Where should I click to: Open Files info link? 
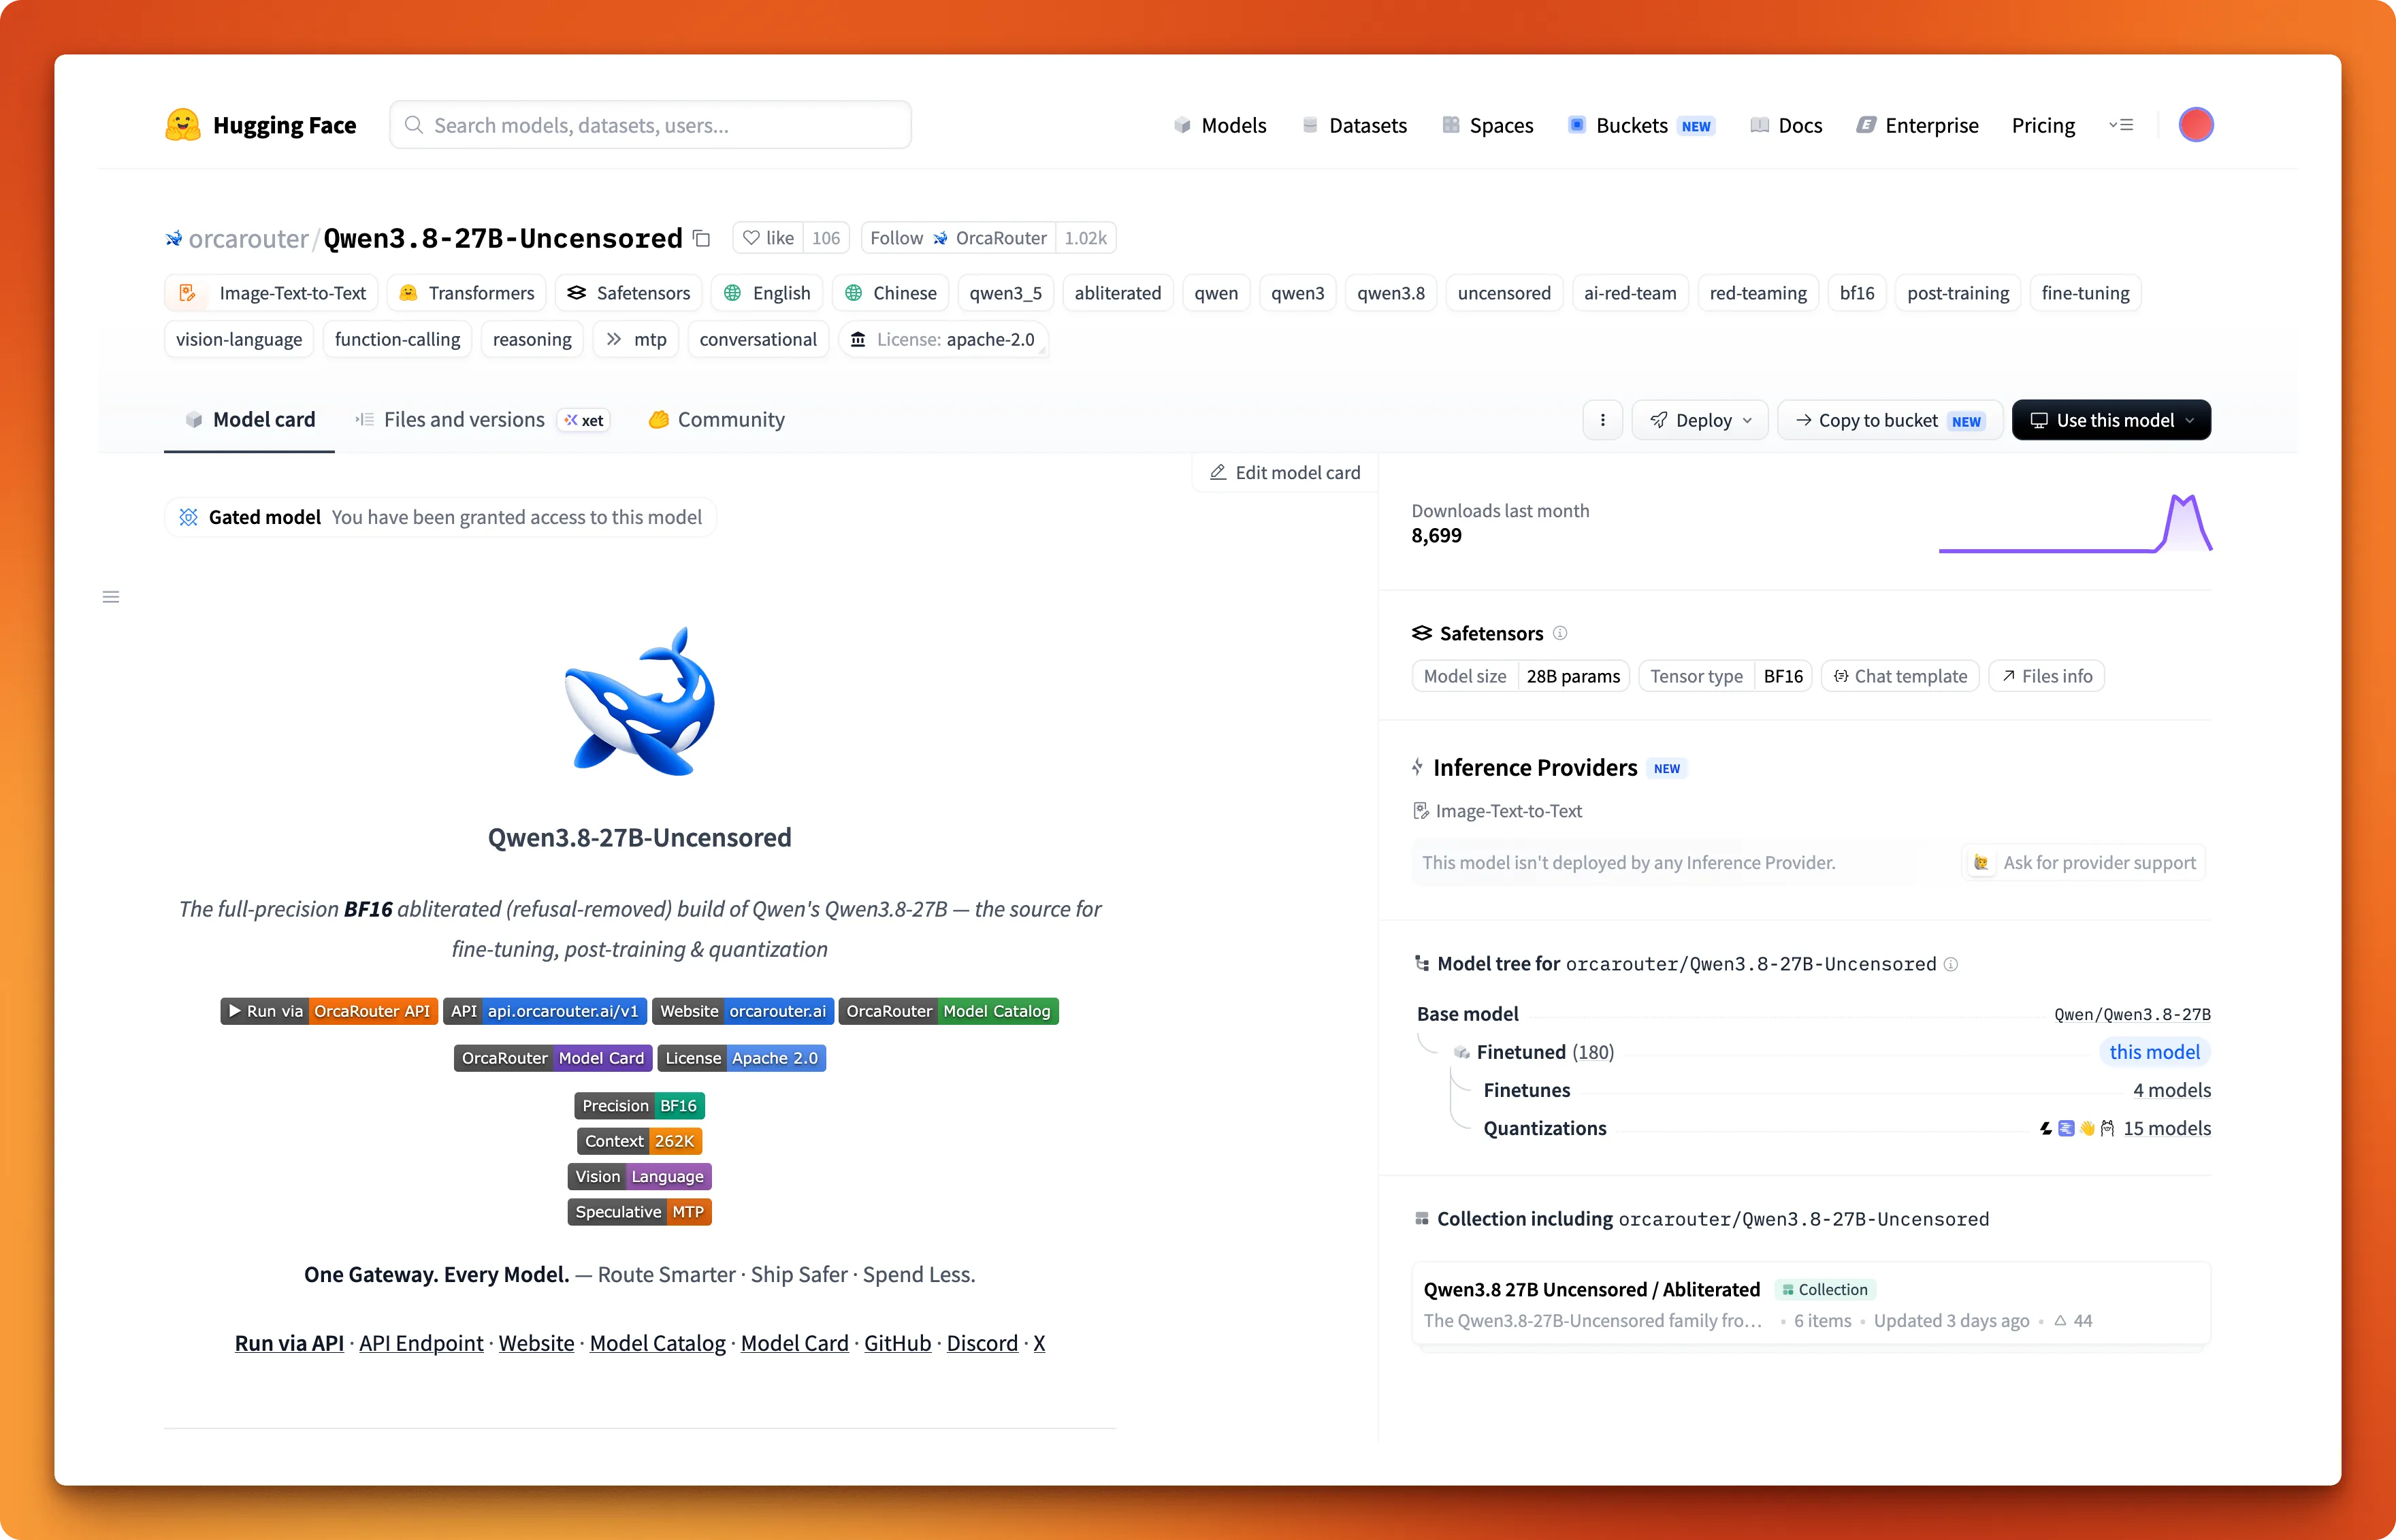2047,676
